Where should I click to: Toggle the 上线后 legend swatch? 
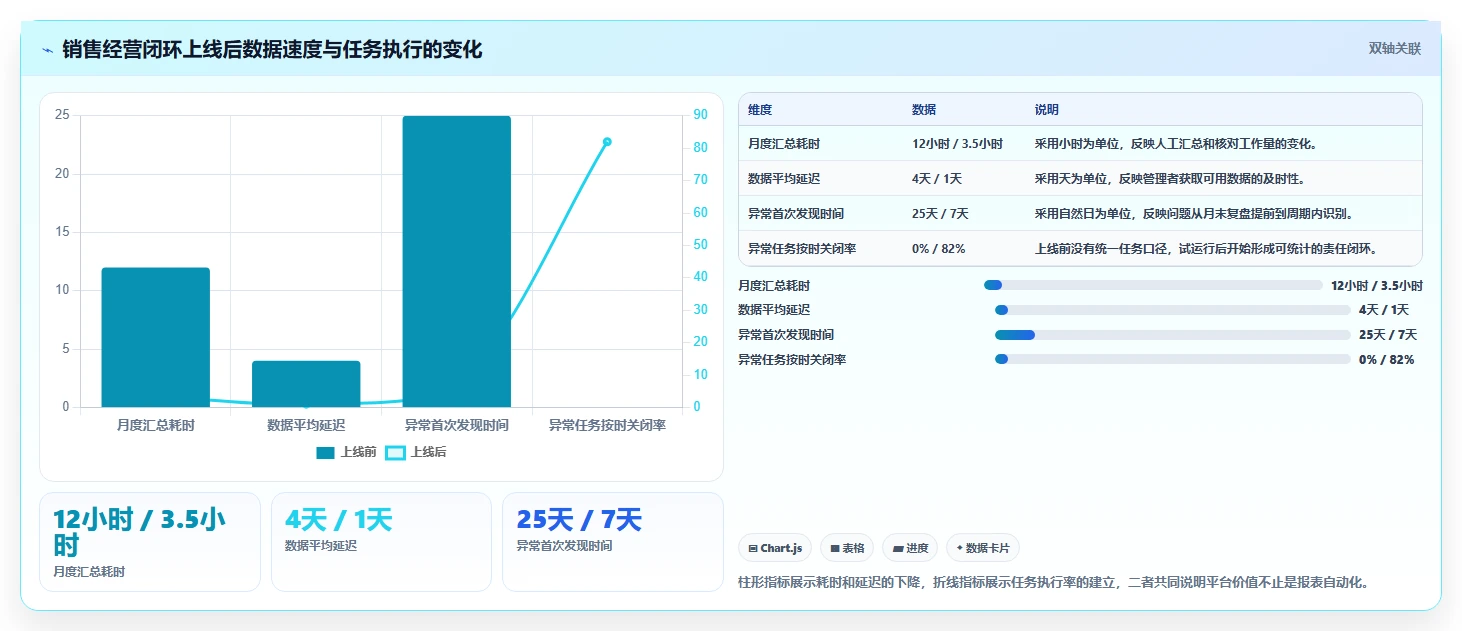tap(396, 453)
